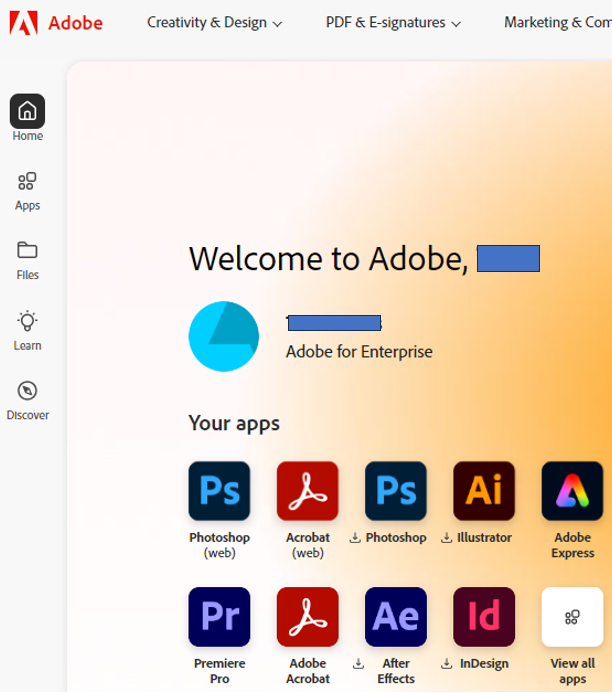
Task: Click the Adobe for Enterprise text
Action: pos(359,352)
